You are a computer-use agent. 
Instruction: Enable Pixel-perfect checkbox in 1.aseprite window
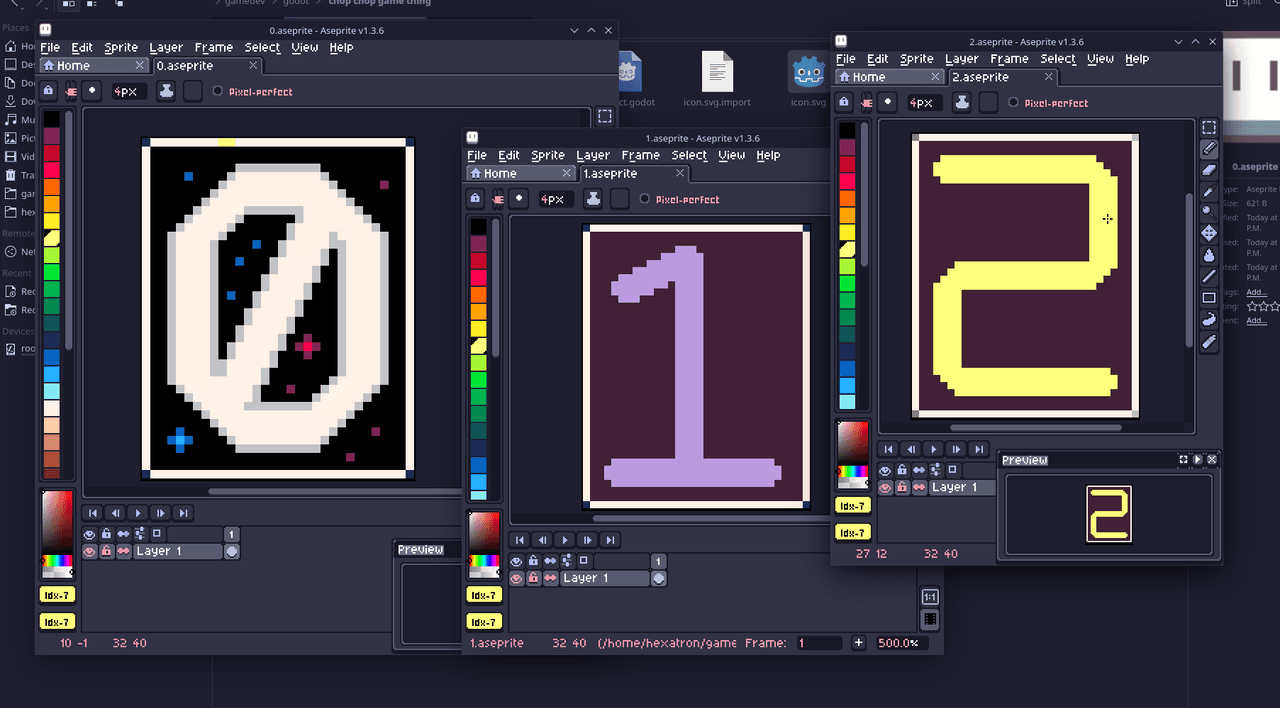coord(645,199)
